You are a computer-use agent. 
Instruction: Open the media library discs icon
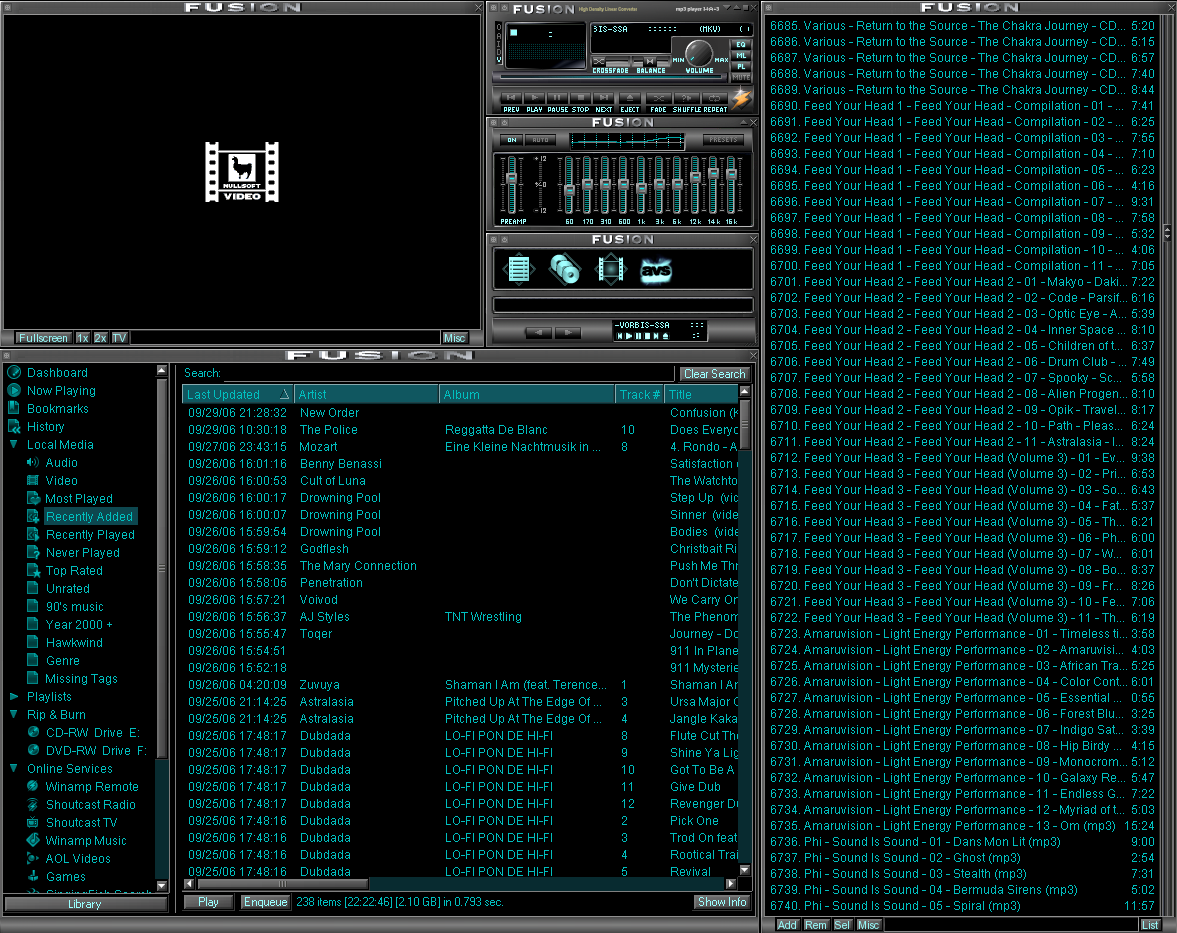pyautogui.click(x=564, y=269)
